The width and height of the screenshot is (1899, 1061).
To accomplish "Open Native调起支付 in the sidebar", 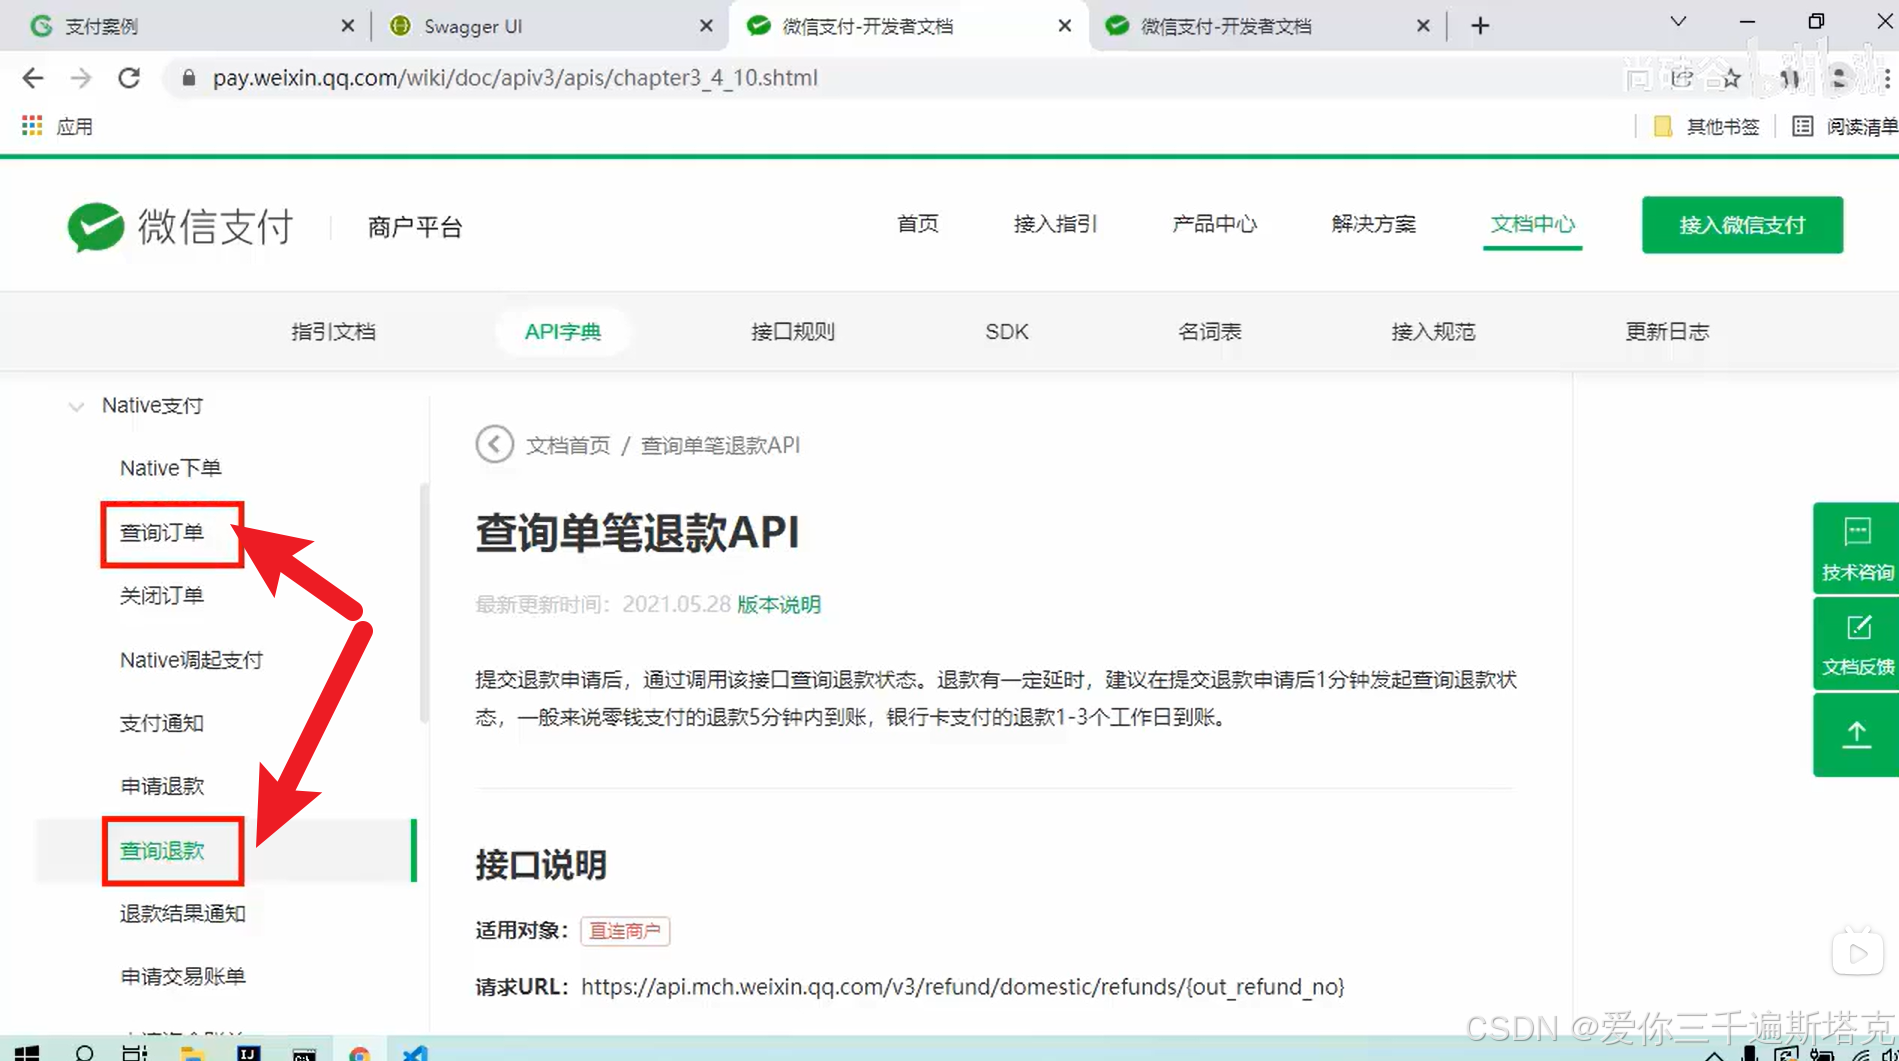I will coord(191,660).
